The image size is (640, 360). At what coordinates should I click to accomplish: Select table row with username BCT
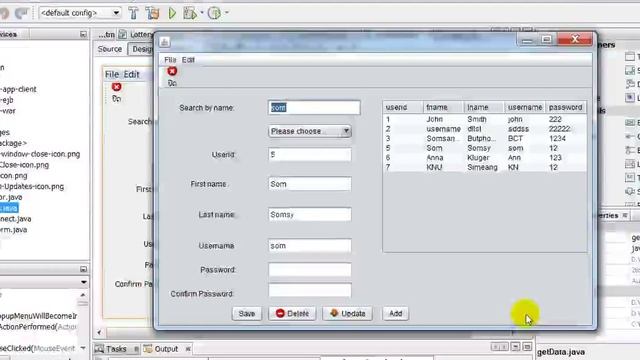coord(485,138)
